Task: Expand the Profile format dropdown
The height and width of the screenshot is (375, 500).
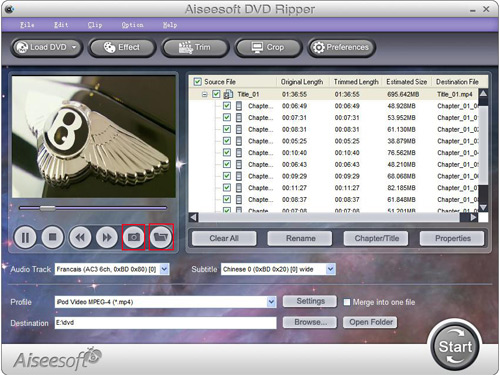Action: (x=272, y=302)
